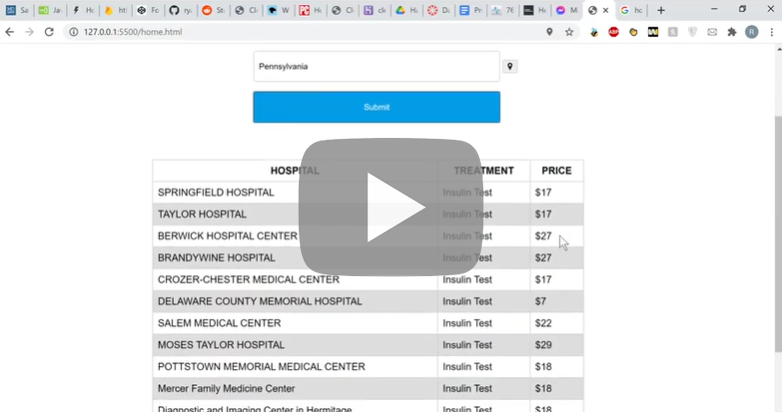Image resolution: width=782 pixels, height=412 pixels.
Task: Click SALEM MEDICAL CENTER row name
Action: (x=219, y=323)
